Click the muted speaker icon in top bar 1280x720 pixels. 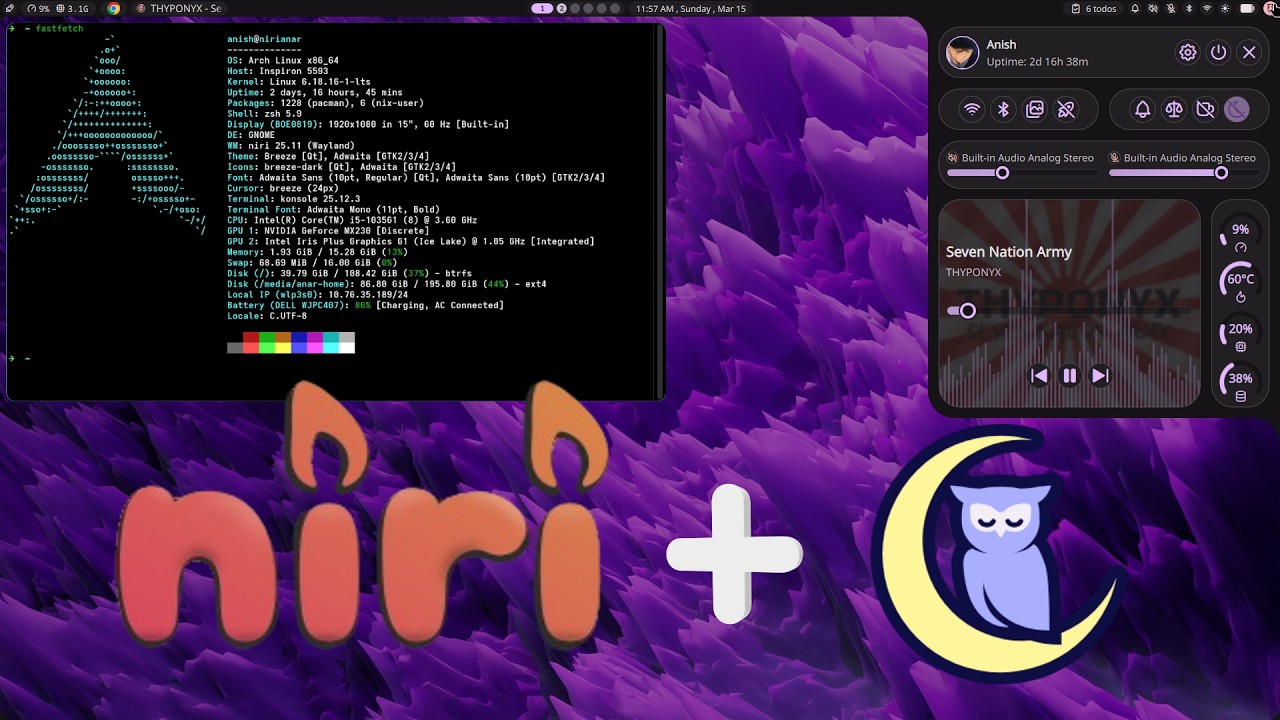[1153, 8]
